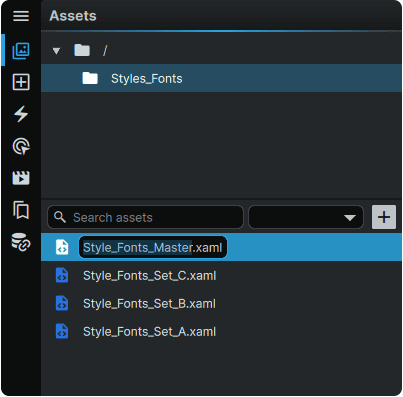The width and height of the screenshot is (403, 397).
Task: Open the target cursor sidebar icon
Action: point(21,146)
